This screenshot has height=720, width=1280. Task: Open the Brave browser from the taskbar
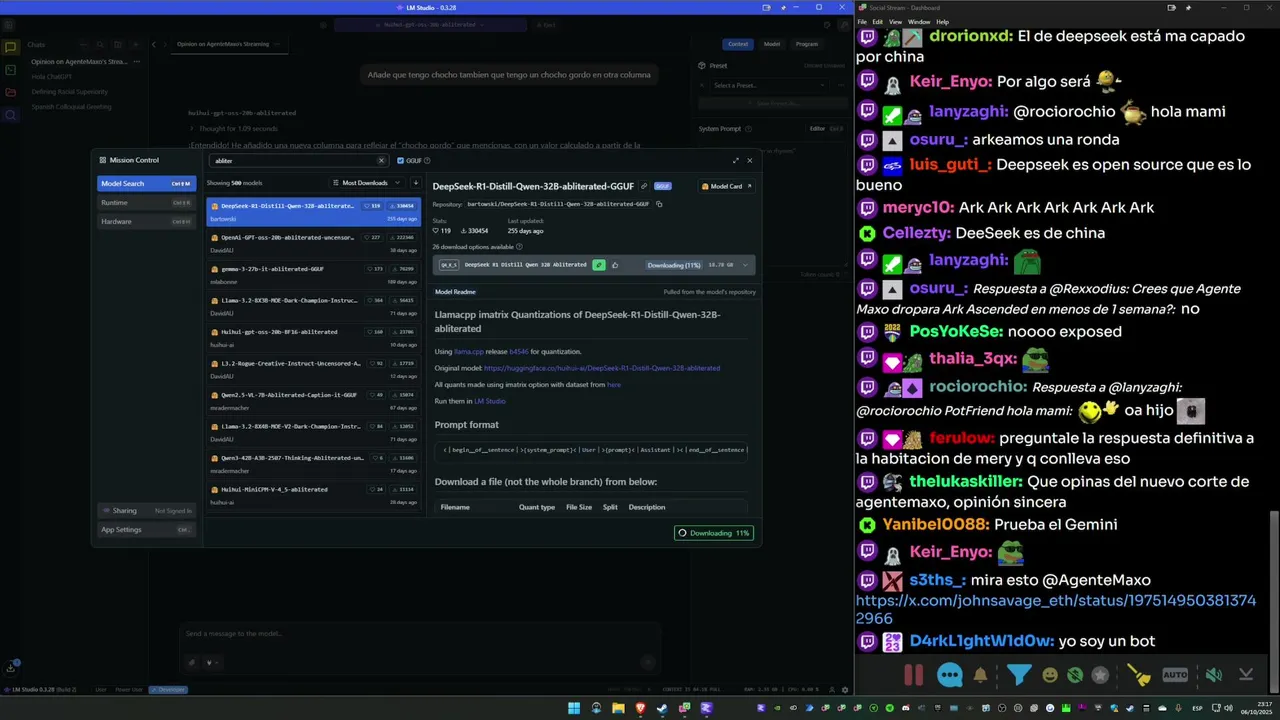pos(640,708)
